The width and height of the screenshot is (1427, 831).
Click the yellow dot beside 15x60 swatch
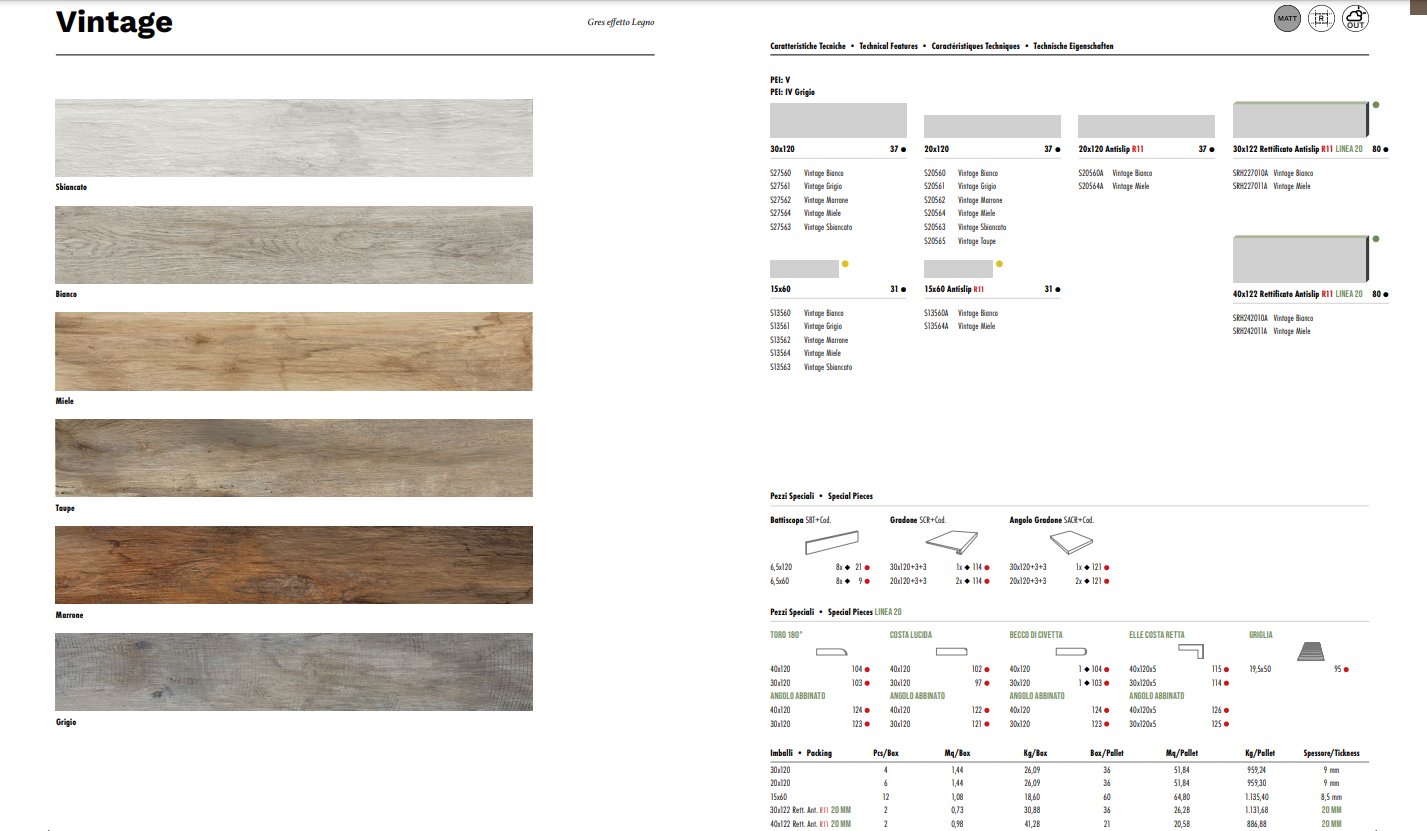[845, 264]
